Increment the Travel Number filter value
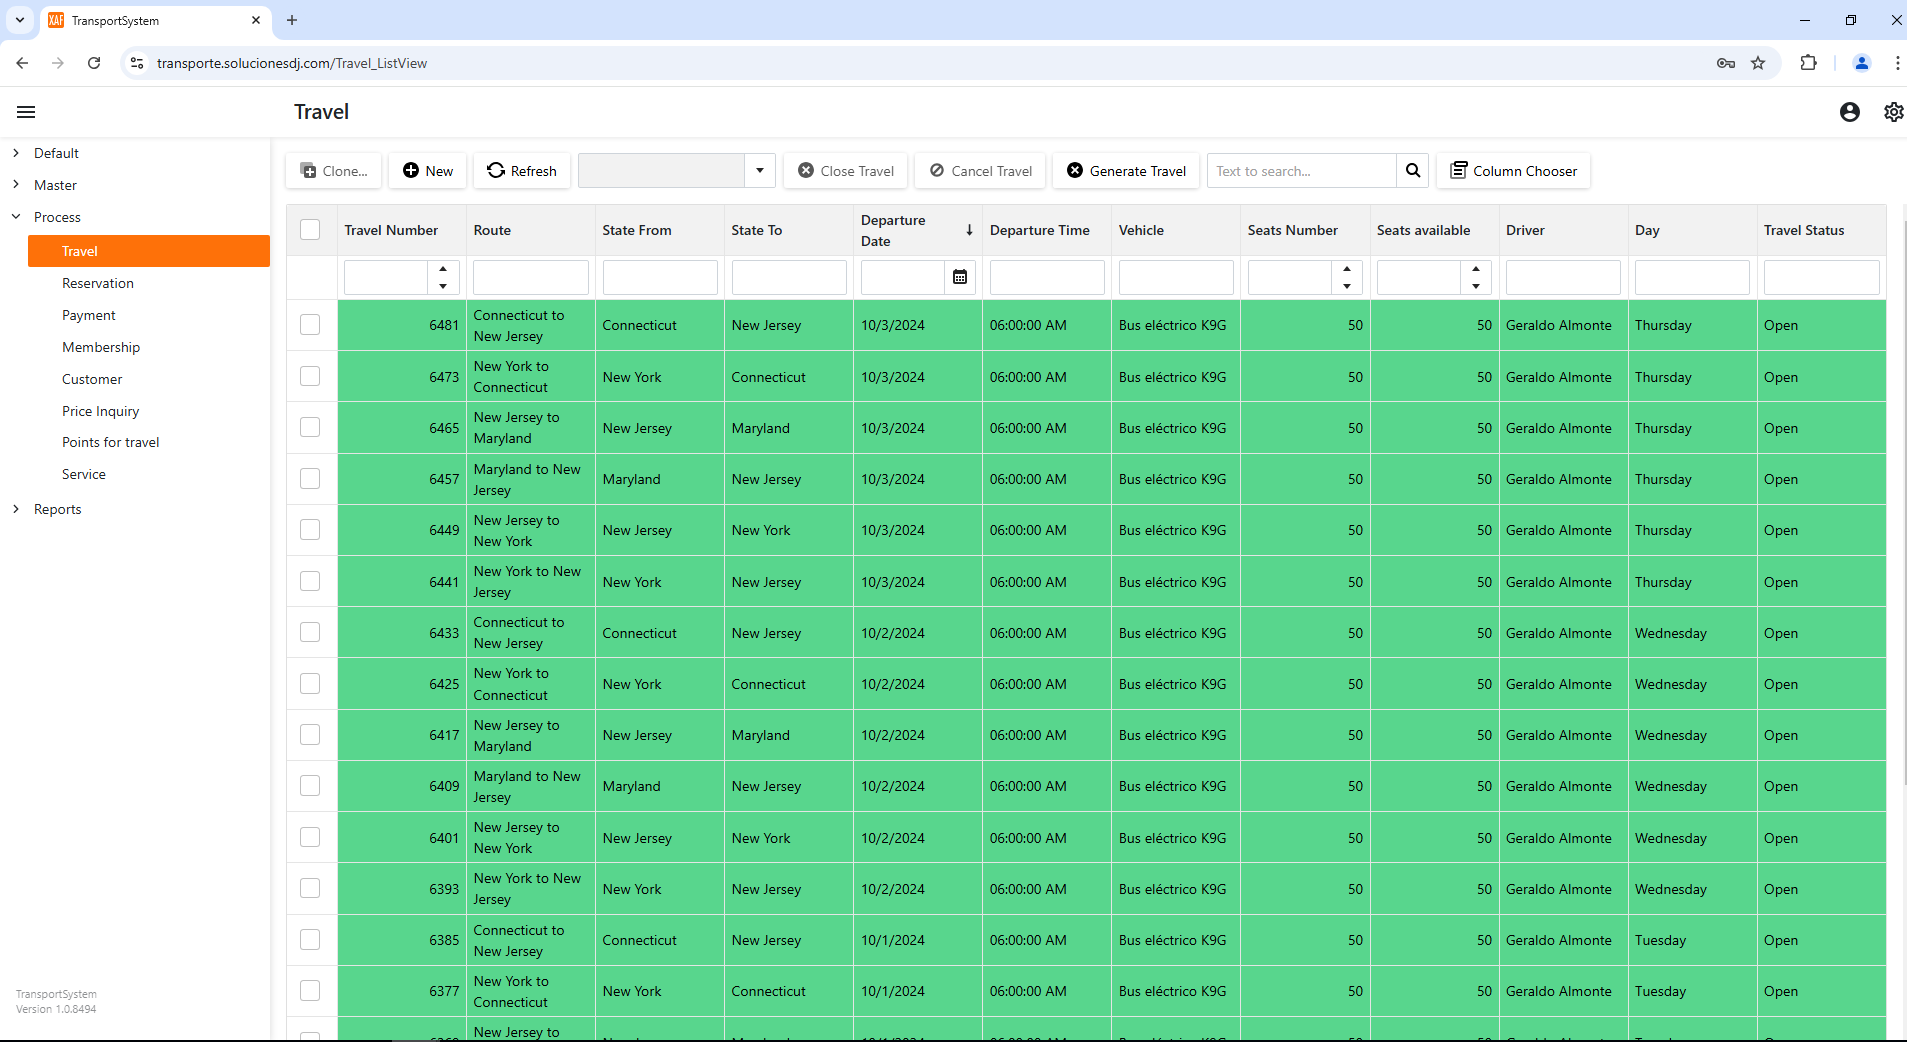The image size is (1907, 1042). pos(443,269)
